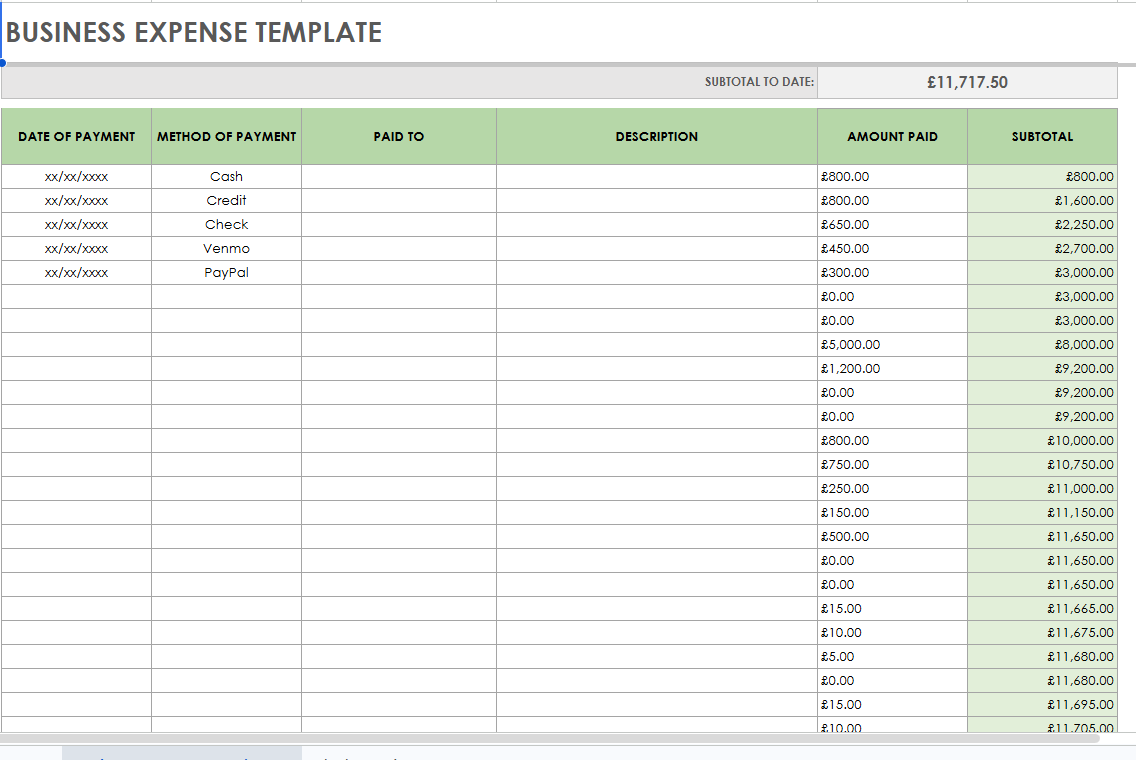Select the Venmo payment method cell

tap(226, 248)
